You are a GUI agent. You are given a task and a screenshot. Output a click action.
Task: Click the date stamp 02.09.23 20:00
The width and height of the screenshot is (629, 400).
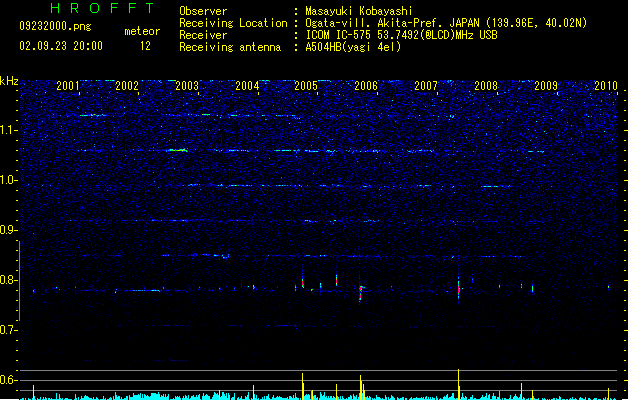pos(61,46)
